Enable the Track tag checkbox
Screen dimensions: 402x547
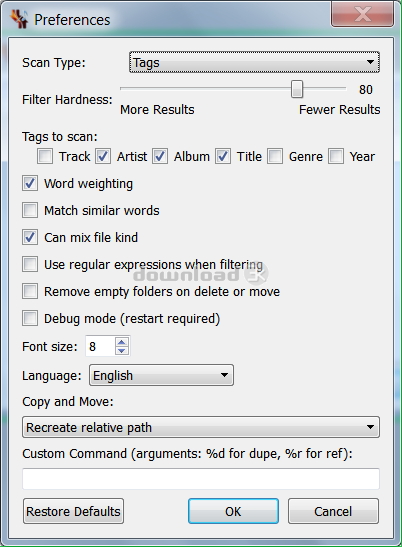(45, 156)
